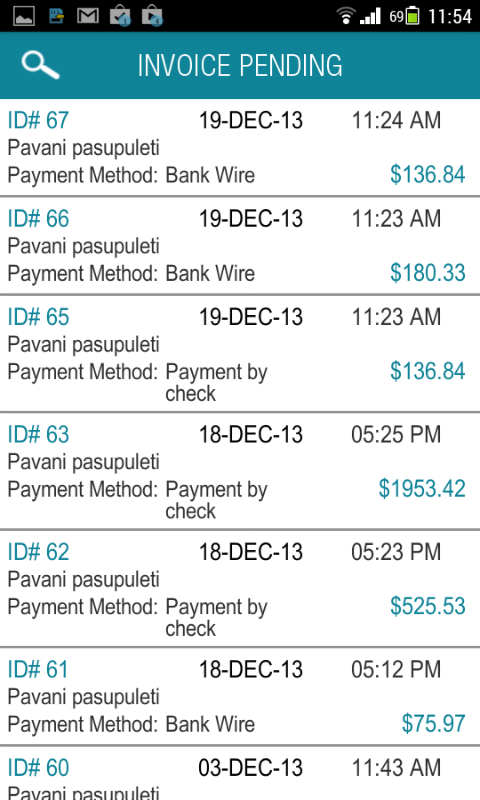Select invoice ID# 65
Image resolution: width=480 pixels, height=800 pixels.
[x=240, y=353]
